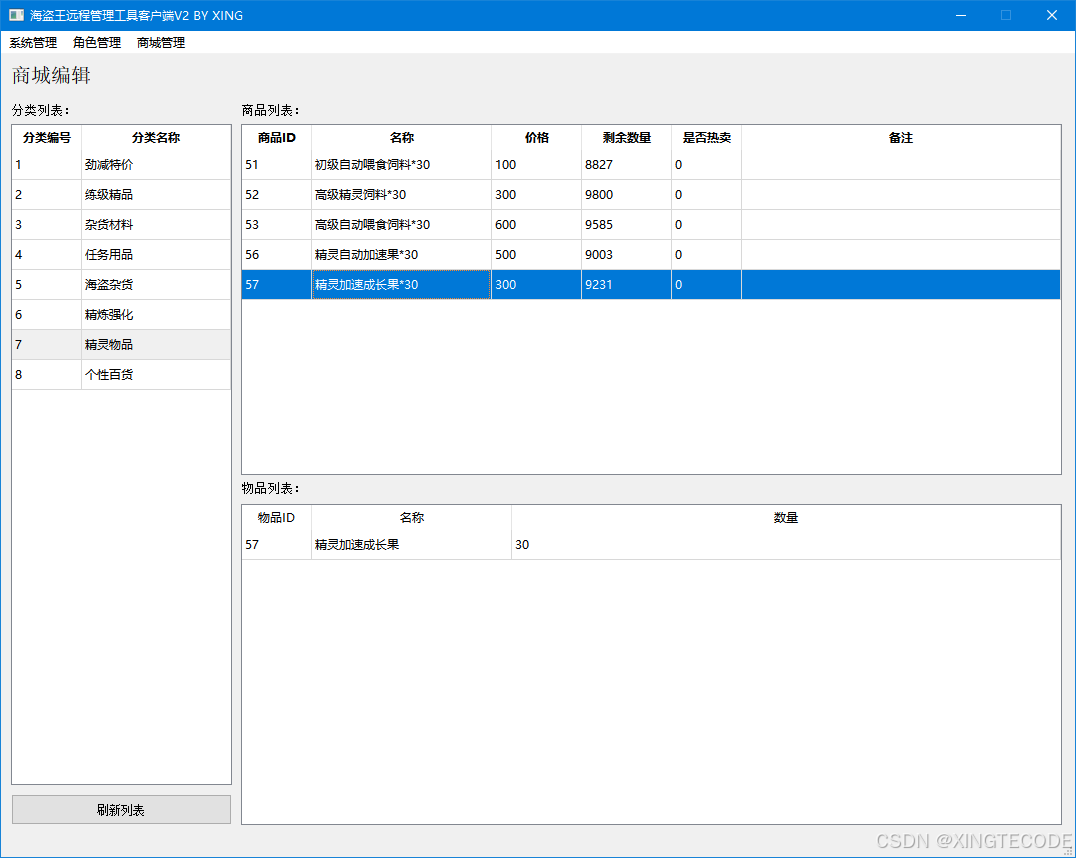Open the 系统管理 menu

pyautogui.click(x=33, y=43)
